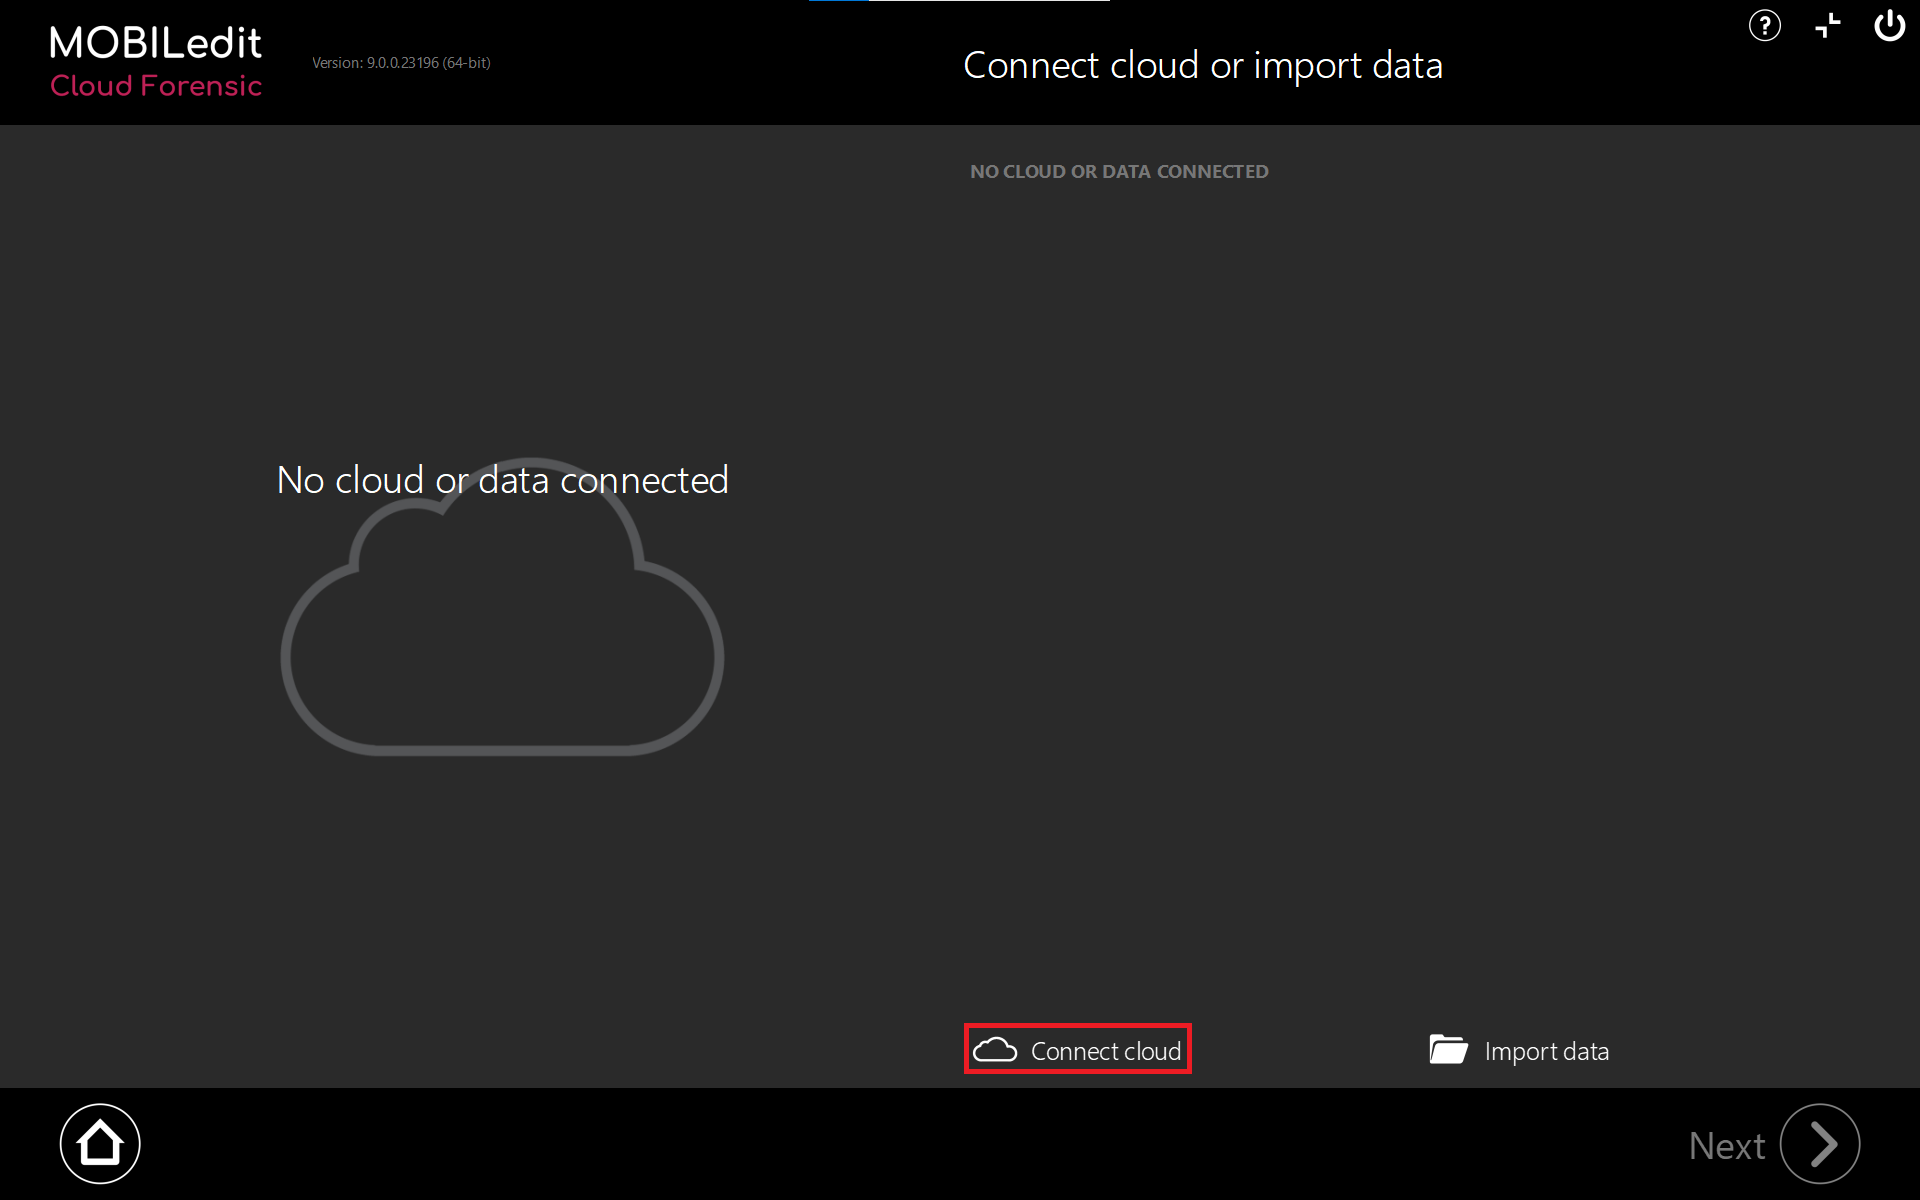Screen dimensions: 1920x1200
Task: Return to start screen with the home icon
Action: (x=100, y=1142)
